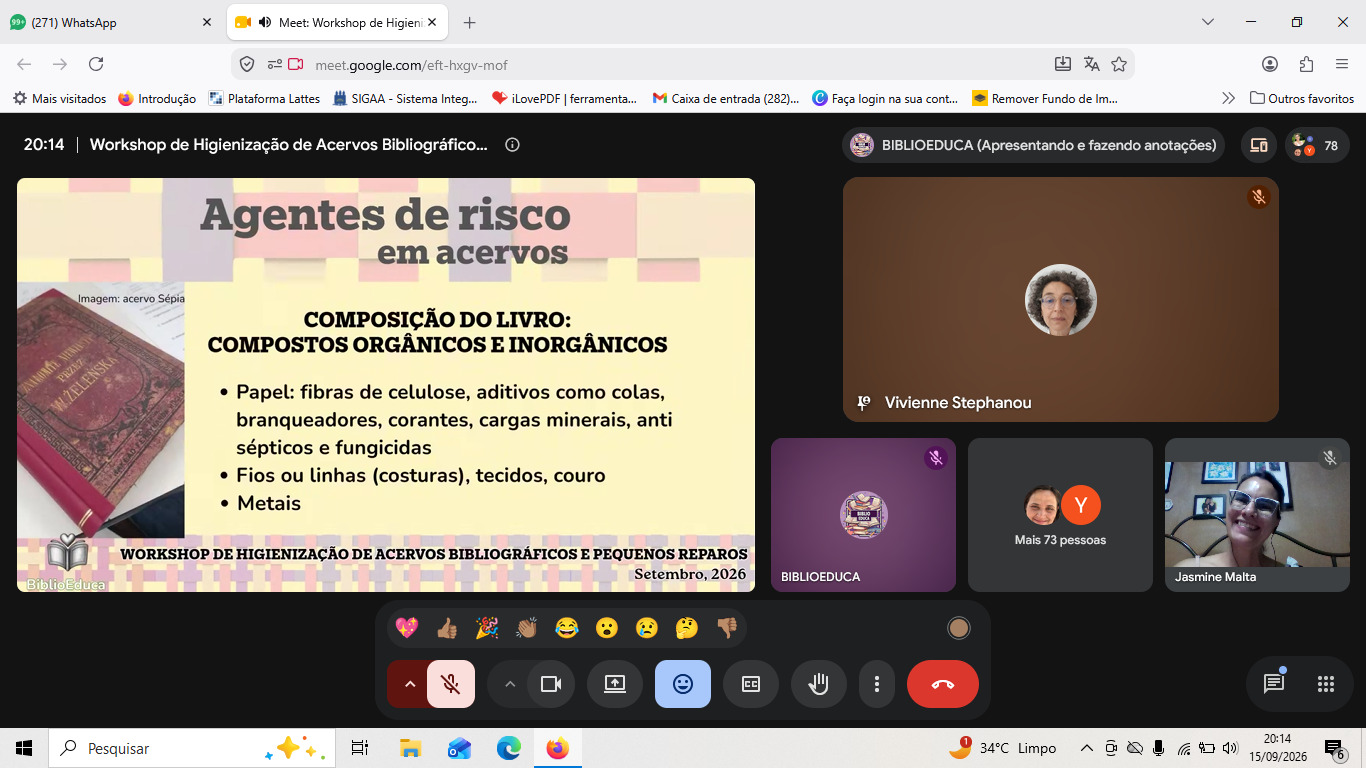Switch to the WhatsApp browser tab
Image resolution: width=1366 pixels, height=768 pixels.
click(x=110, y=22)
